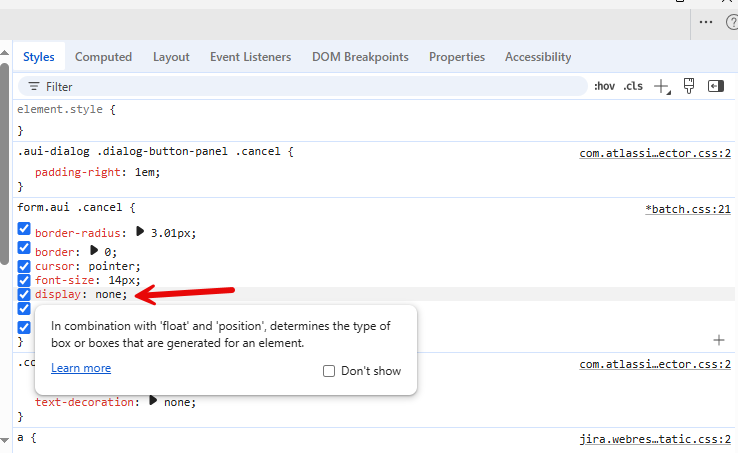Add new style rule plus icon
Image resolution: width=738 pixels, height=453 pixels.
(x=662, y=87)
